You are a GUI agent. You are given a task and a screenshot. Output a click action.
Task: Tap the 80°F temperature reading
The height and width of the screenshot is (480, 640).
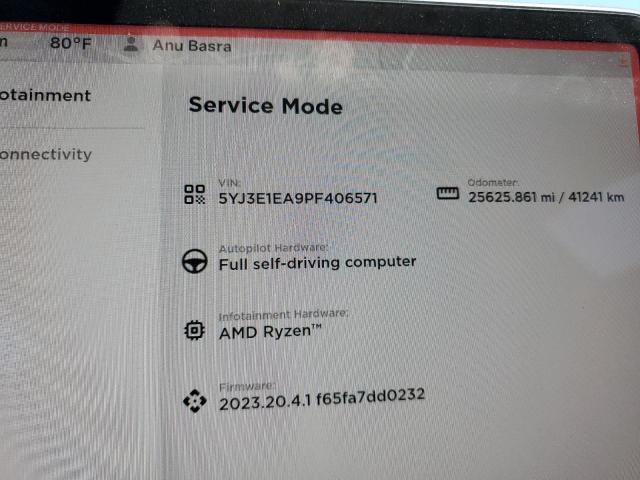[71, 43]
